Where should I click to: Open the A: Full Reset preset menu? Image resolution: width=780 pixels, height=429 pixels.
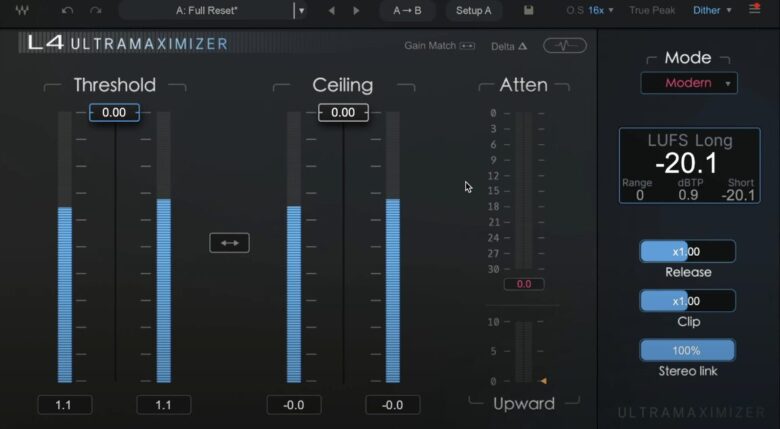click(x=212, y=10)
